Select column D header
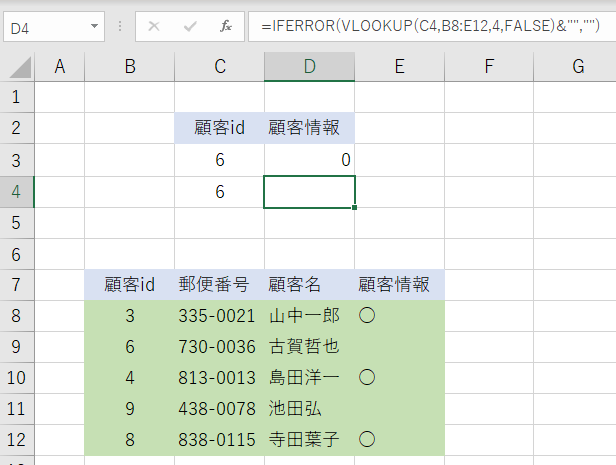 point(310,66)
